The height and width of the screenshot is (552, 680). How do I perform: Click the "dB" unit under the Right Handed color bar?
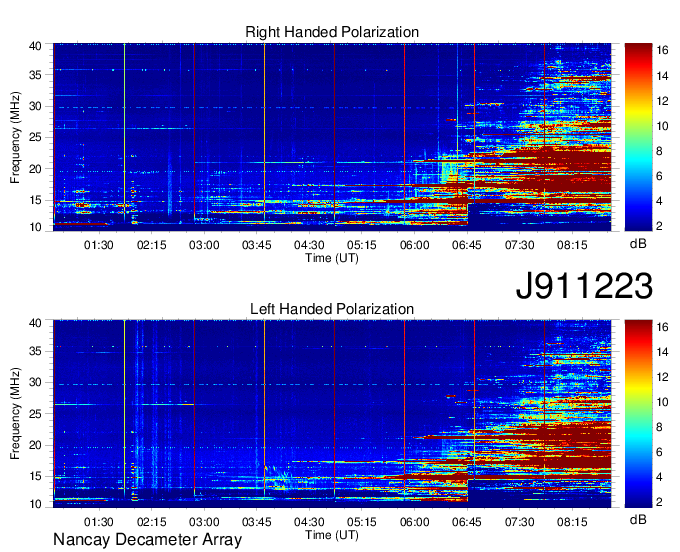[638, 244]
